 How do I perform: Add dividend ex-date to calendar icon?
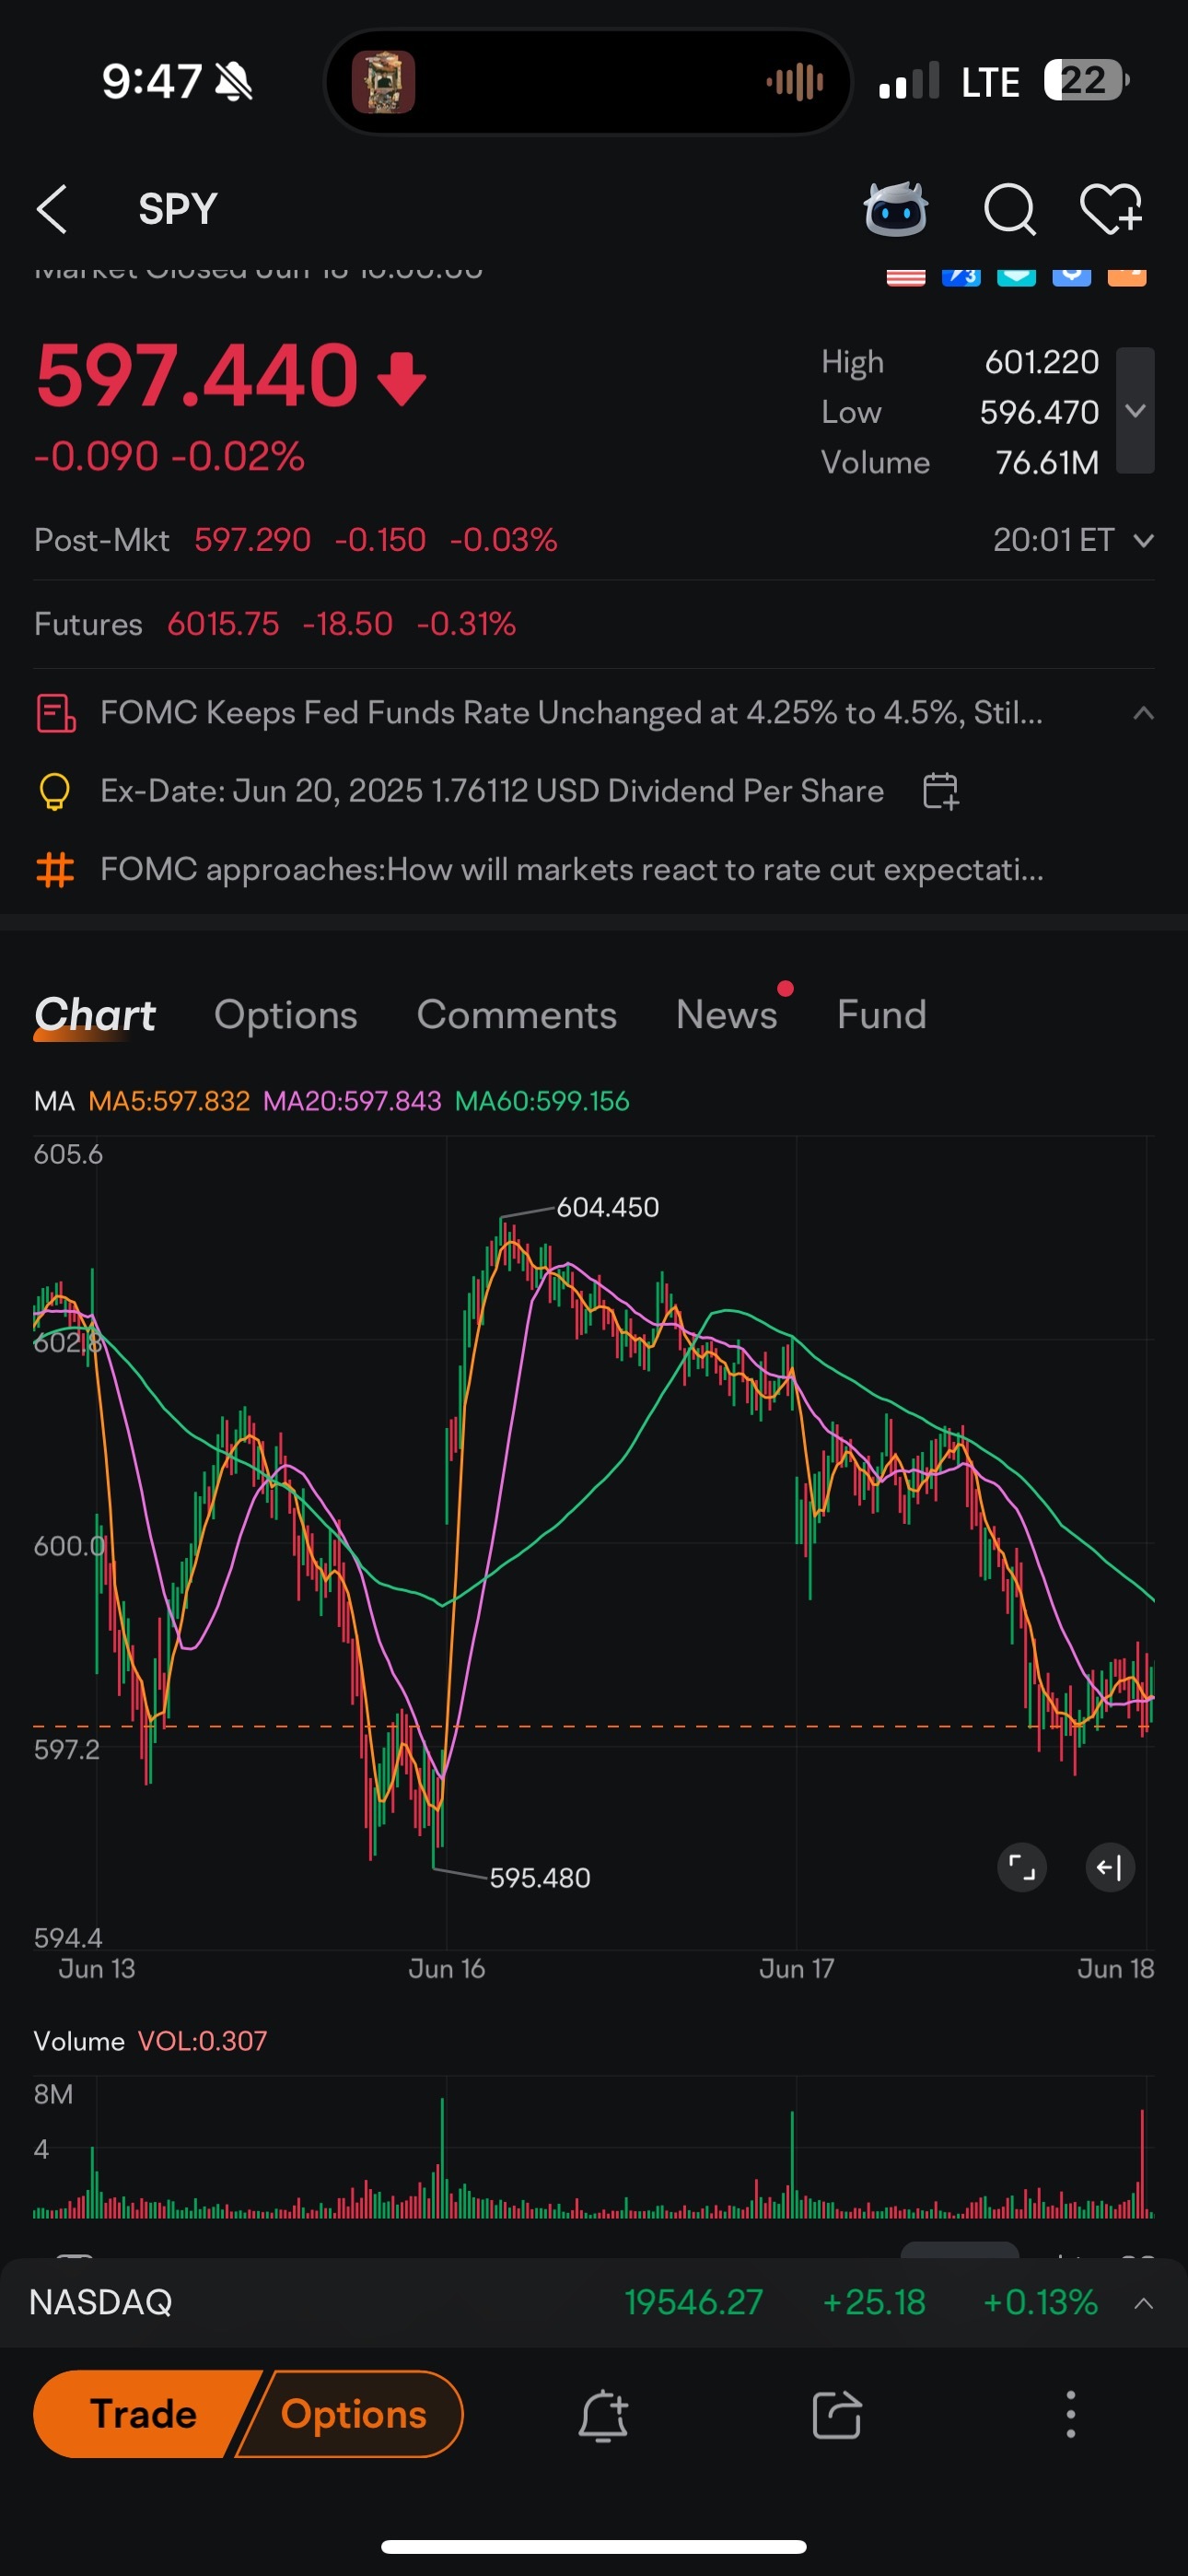(x=940, y=791)
